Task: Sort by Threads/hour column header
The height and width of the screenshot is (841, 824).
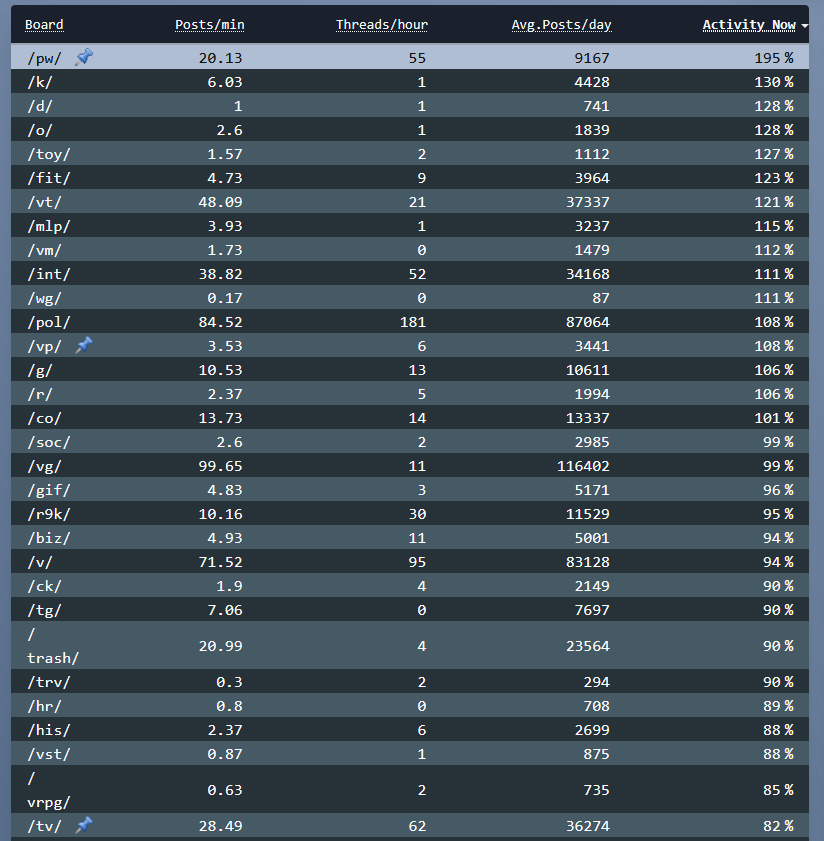Action: tap(381, 25)
